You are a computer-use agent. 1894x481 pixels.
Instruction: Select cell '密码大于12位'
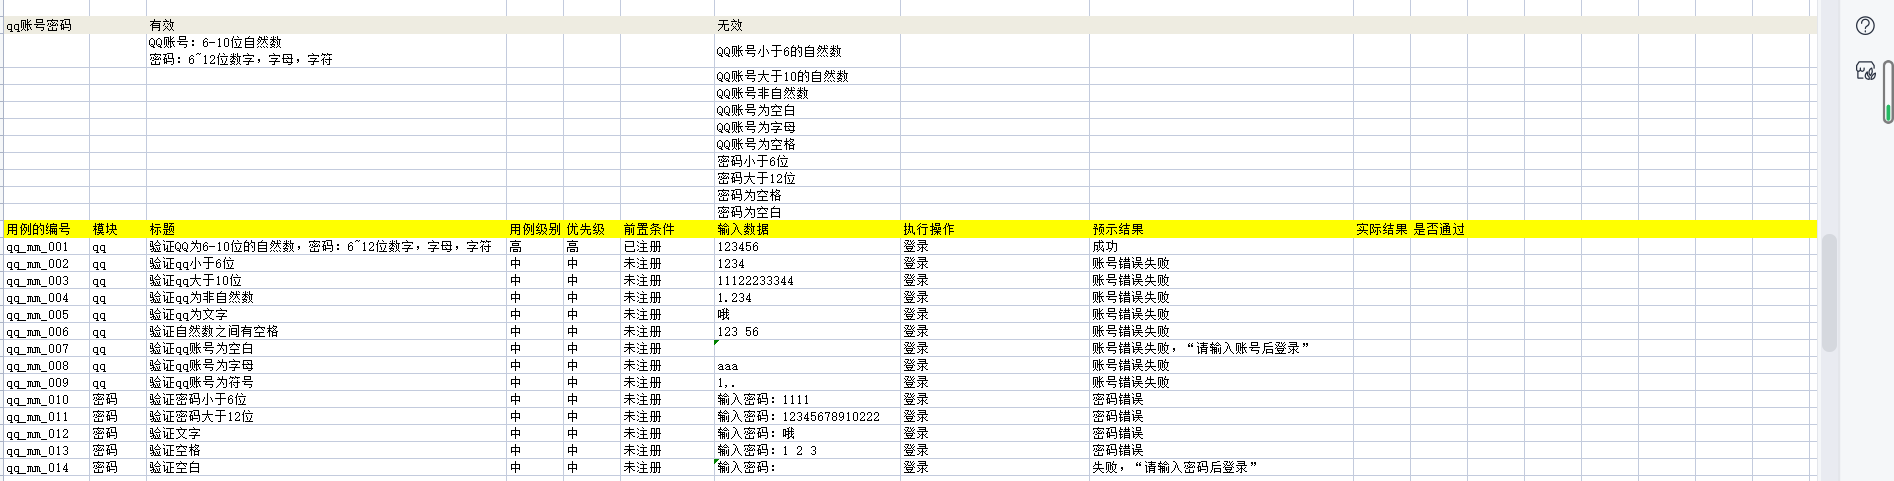coord(807,178)
